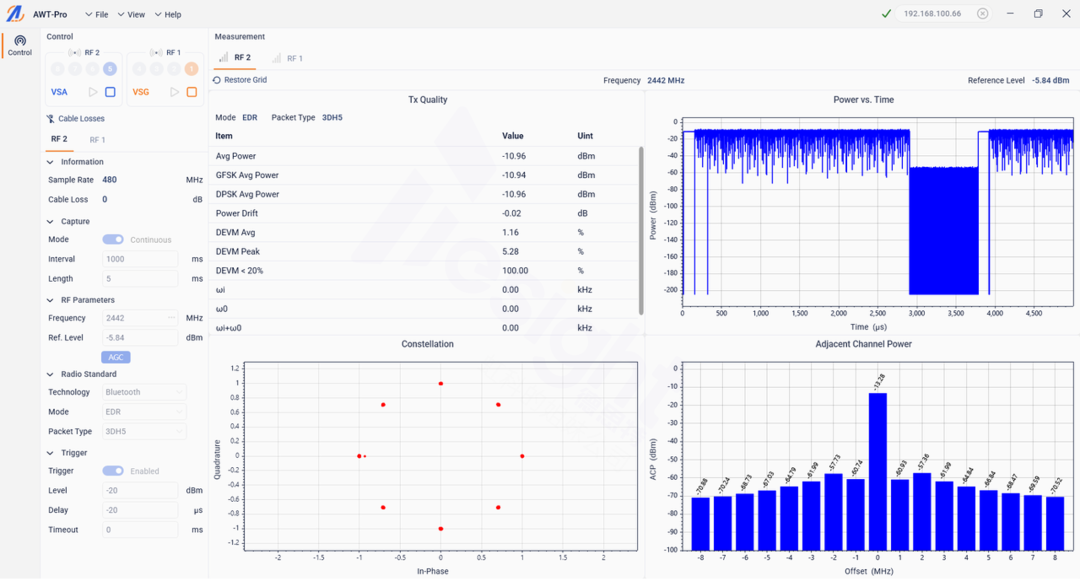Stop the VSA capture
This screenshot has height=579, width=1080.
(x=110, y=92)
